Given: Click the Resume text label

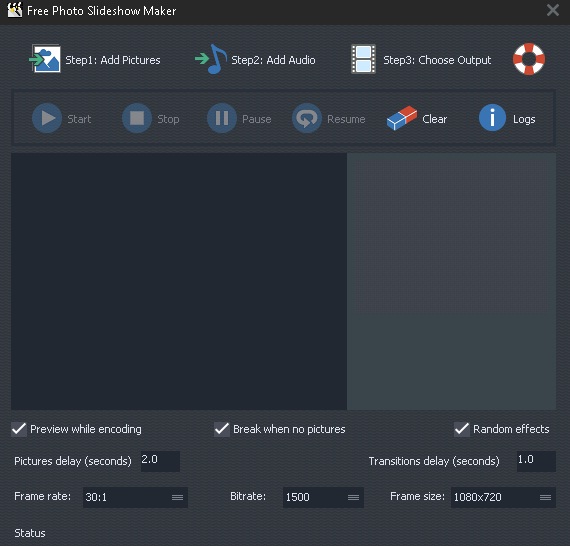Looking at the screenshot, I should (x=346, y=119).
